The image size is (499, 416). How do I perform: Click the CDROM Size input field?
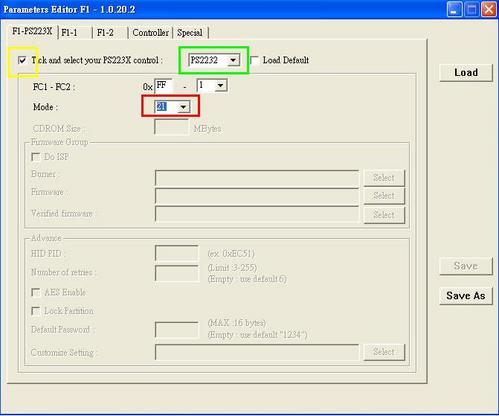pos(172,127)
